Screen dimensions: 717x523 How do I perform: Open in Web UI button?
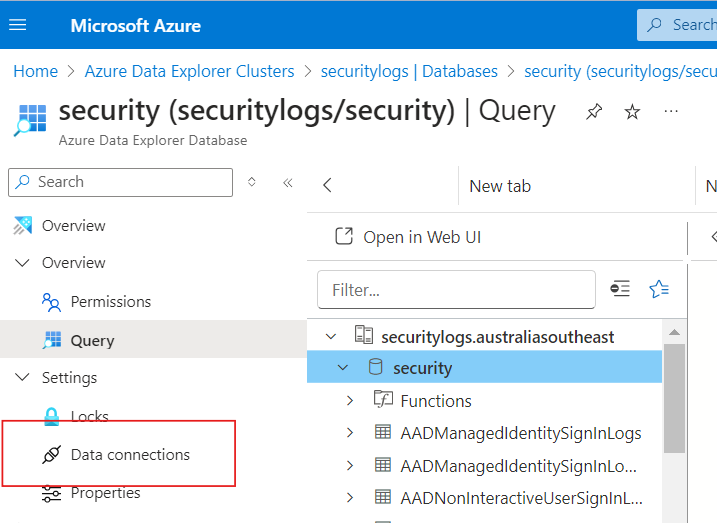pos(408,237)
